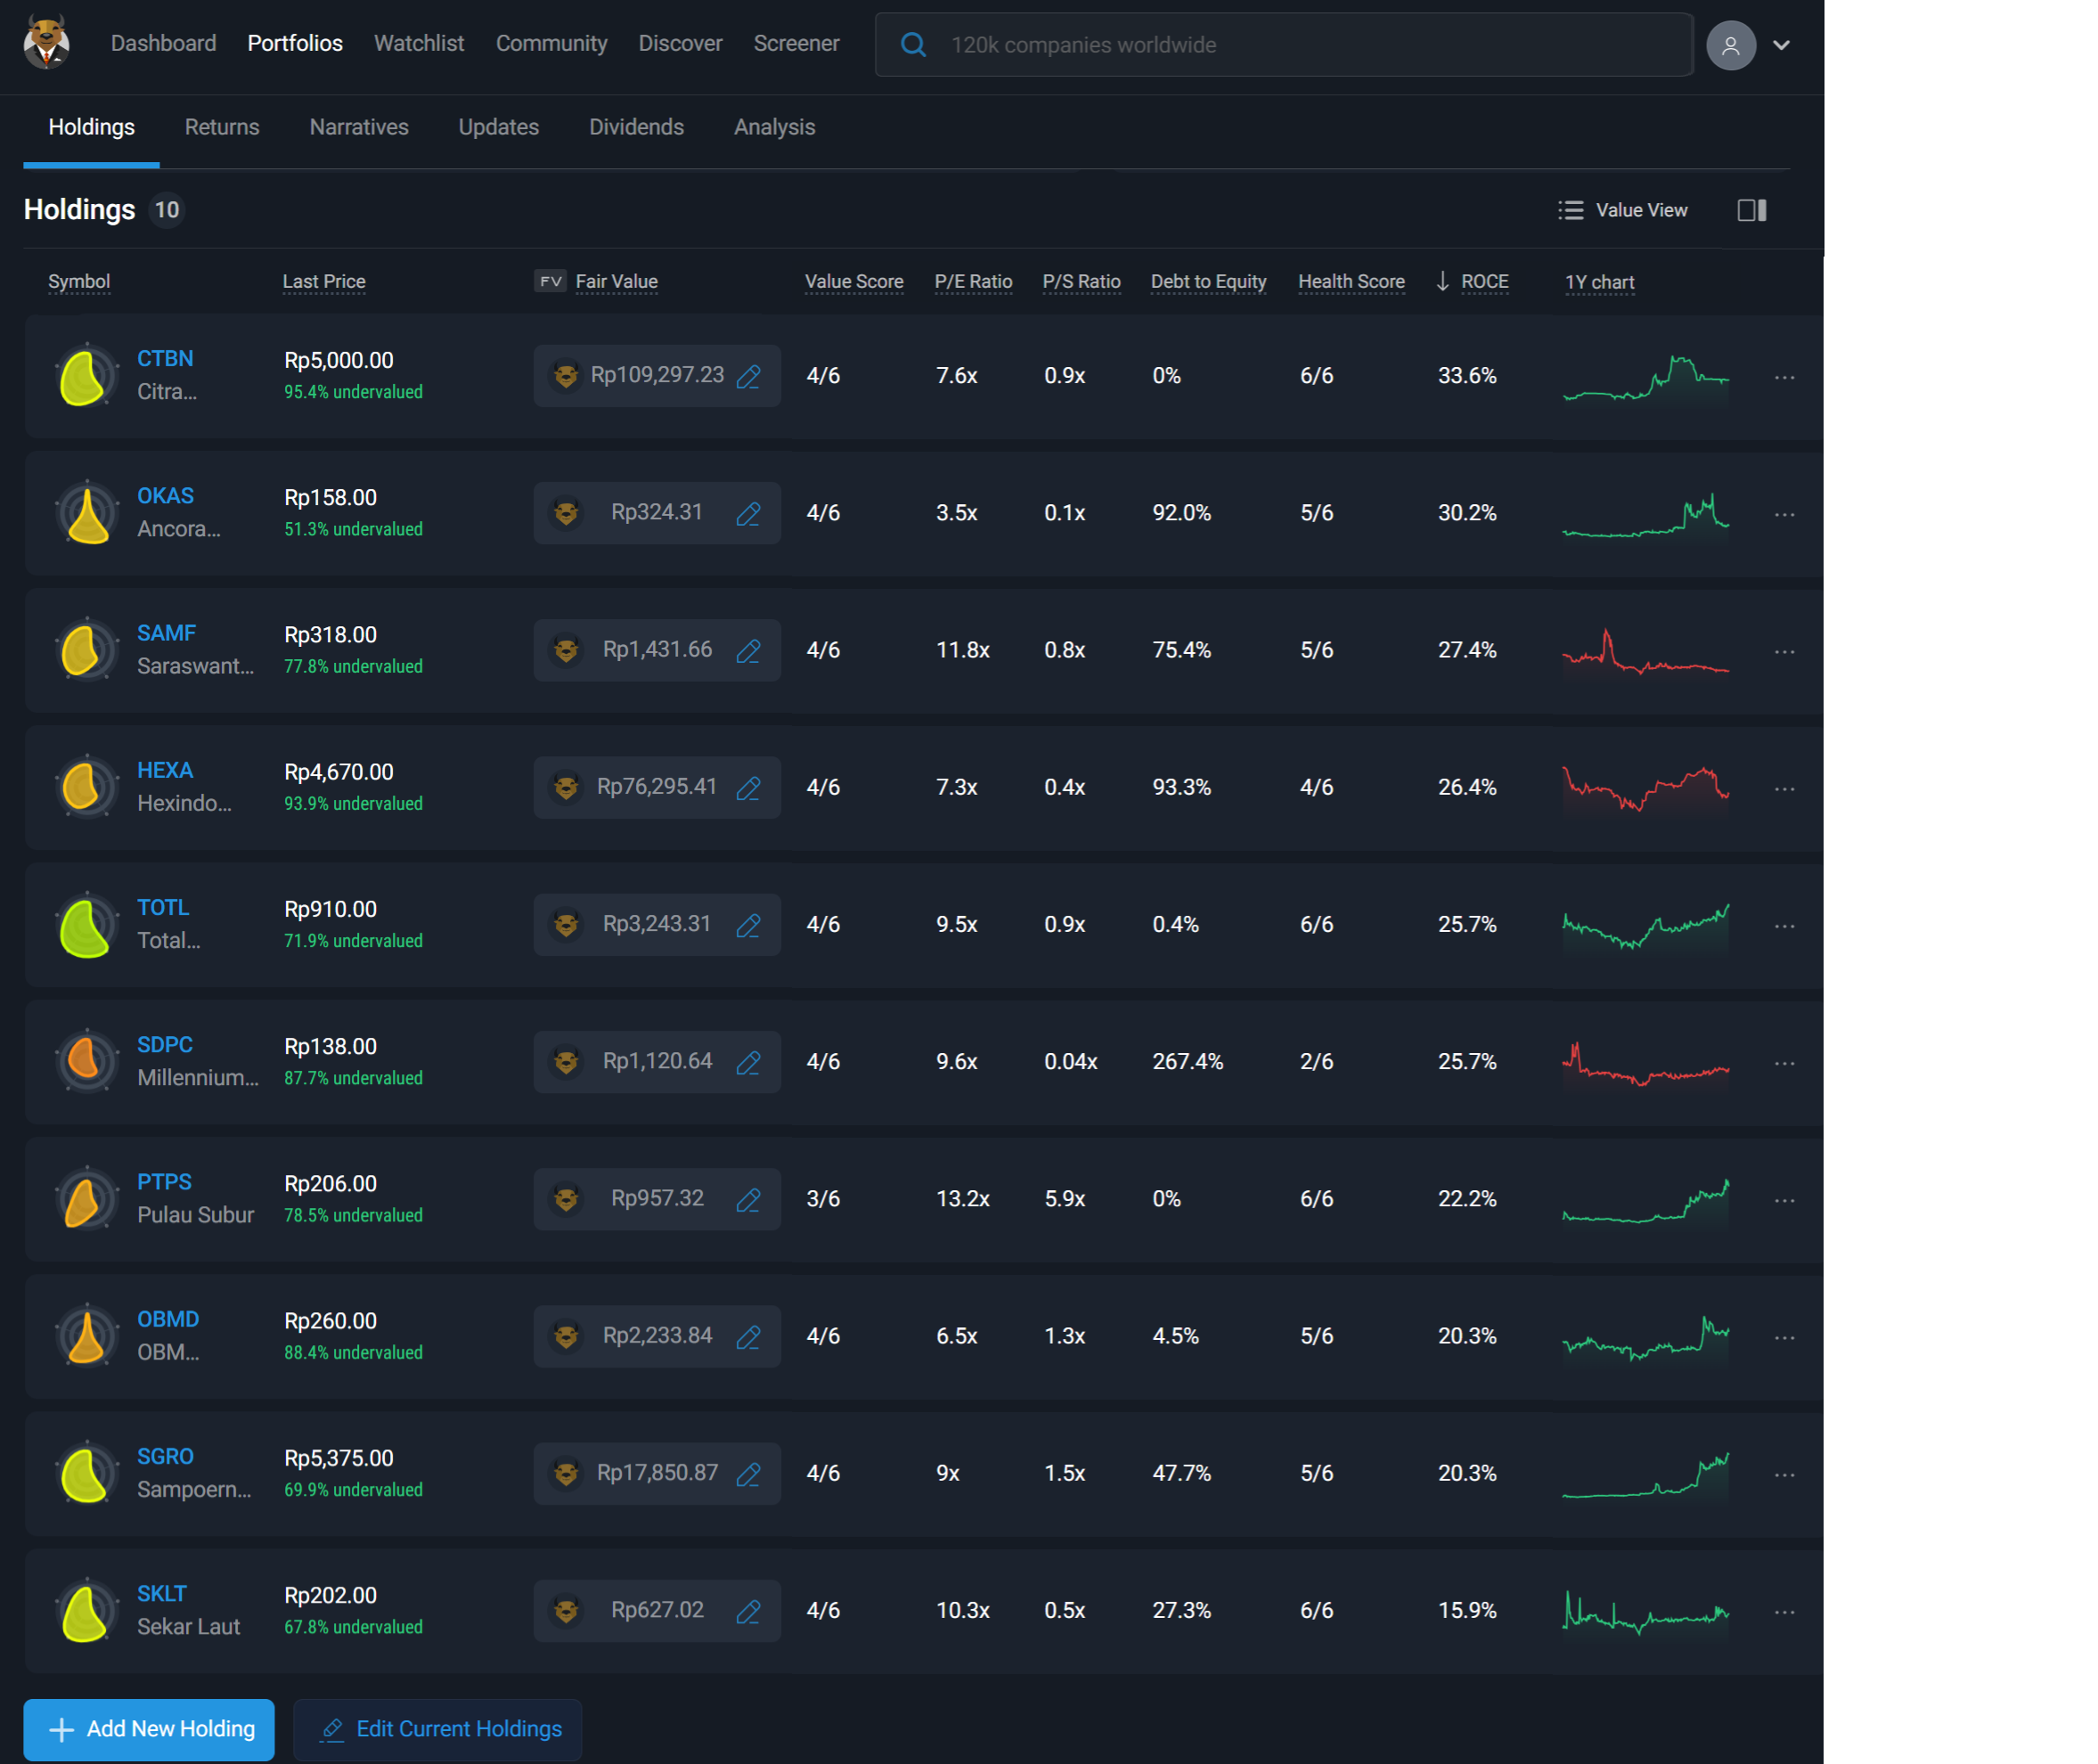Screen dimensions: 2098x1764
Task: Toggle the FV badge on Fair Value
Action: point(549,281)
